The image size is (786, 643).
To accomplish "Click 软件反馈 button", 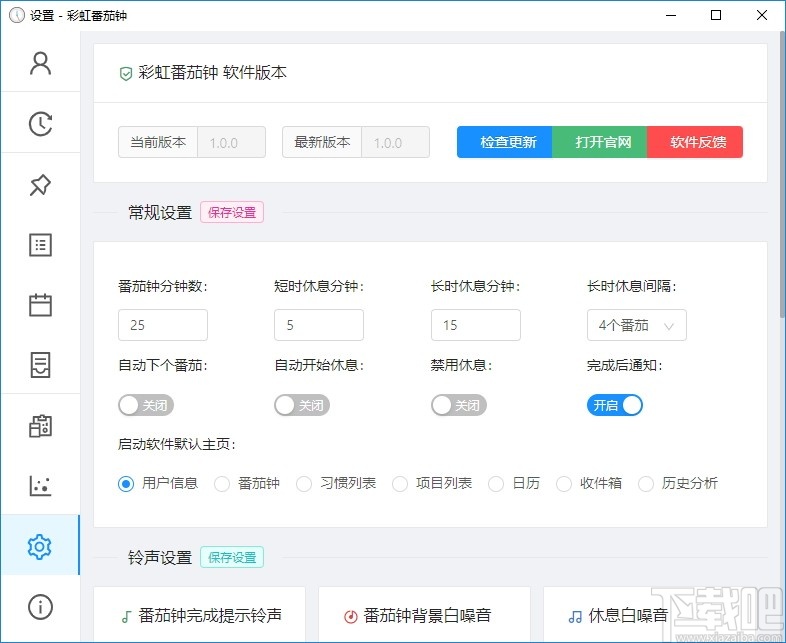I will pos(695,142).
